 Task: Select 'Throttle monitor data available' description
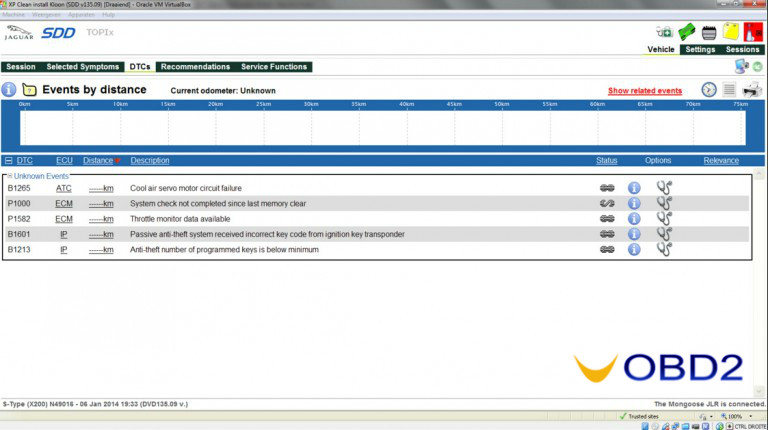pos(180,219)
